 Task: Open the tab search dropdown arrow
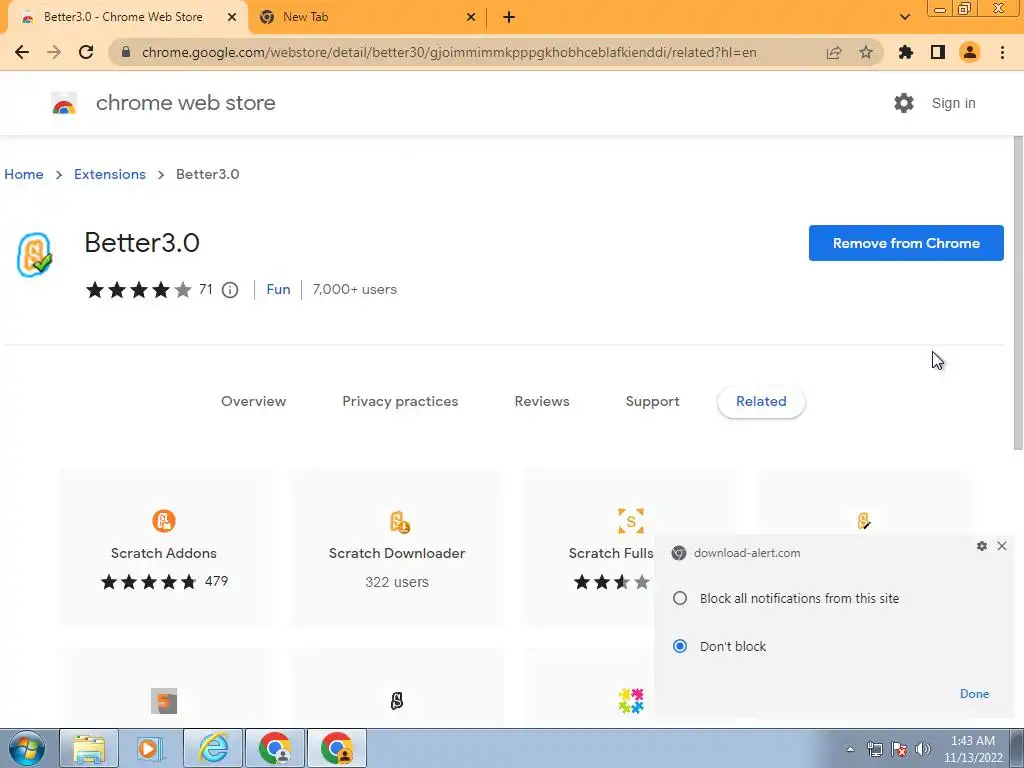(904, 17)
